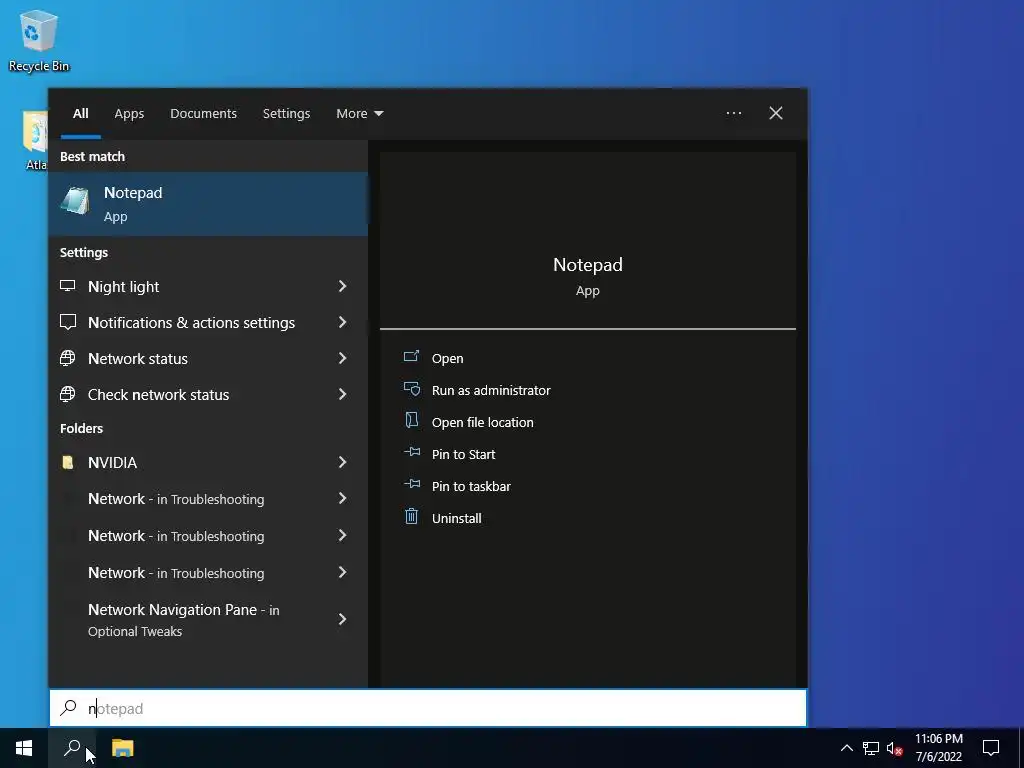Run Notepad as administrator
Image resolution: width=1024 pixels, height=768 pixels.
491,391
